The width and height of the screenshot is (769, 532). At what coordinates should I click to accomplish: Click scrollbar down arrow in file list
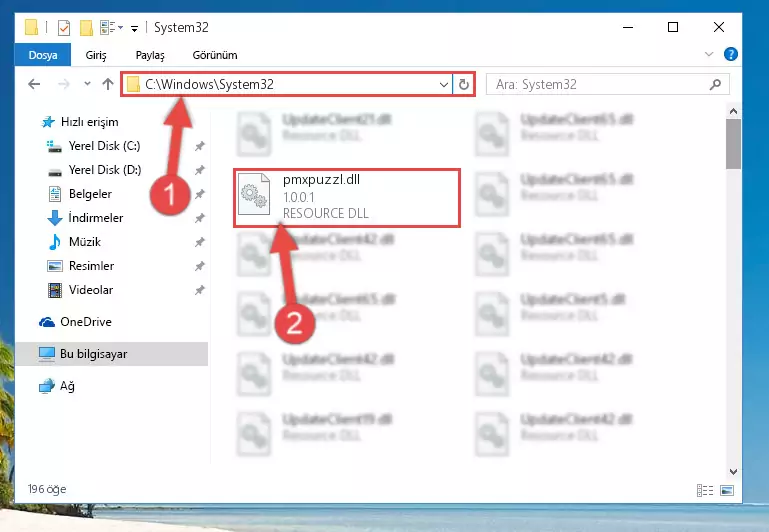tap(733, 472)
